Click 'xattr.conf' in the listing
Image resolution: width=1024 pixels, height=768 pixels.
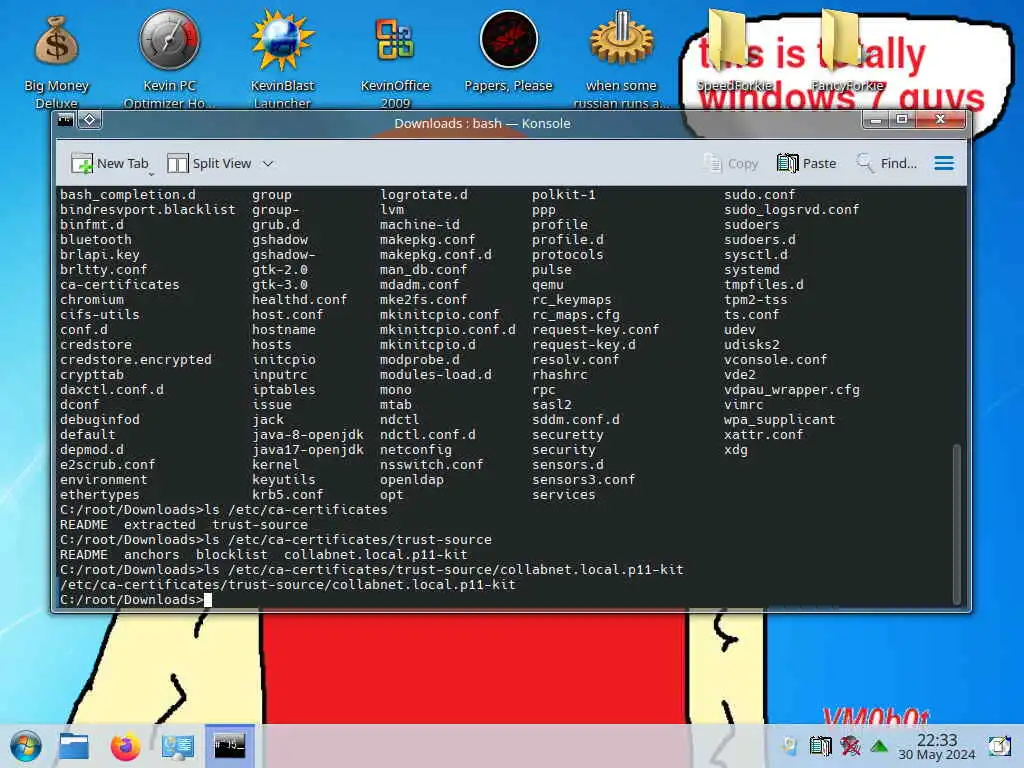[x=763, y=435]
